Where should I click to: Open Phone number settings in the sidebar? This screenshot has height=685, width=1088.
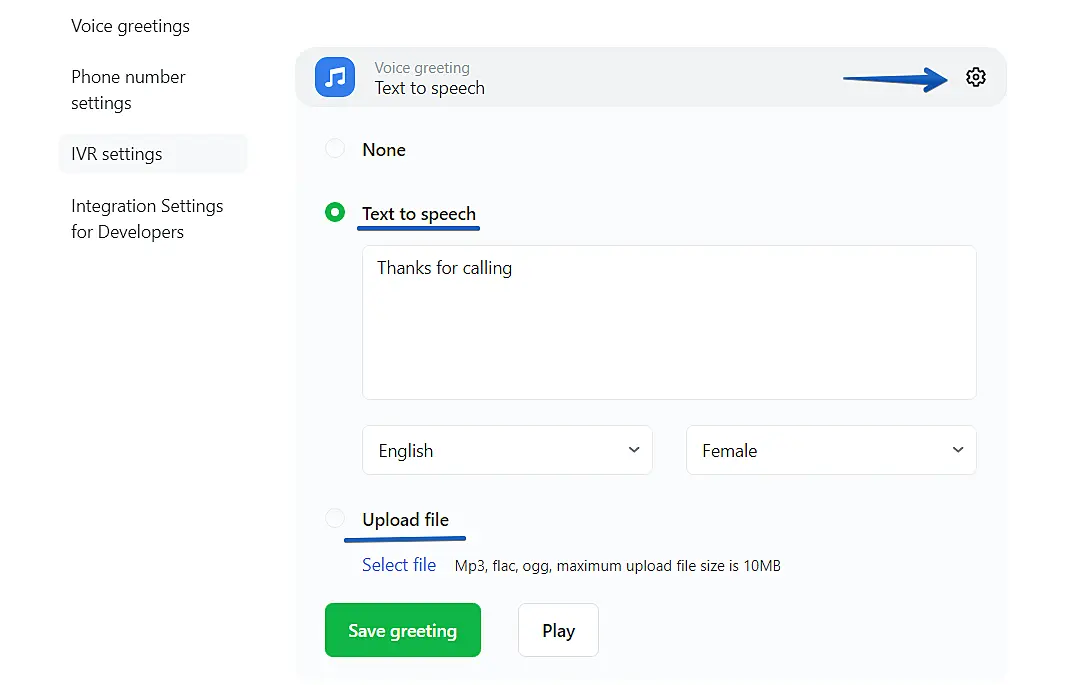pos(128,90)
